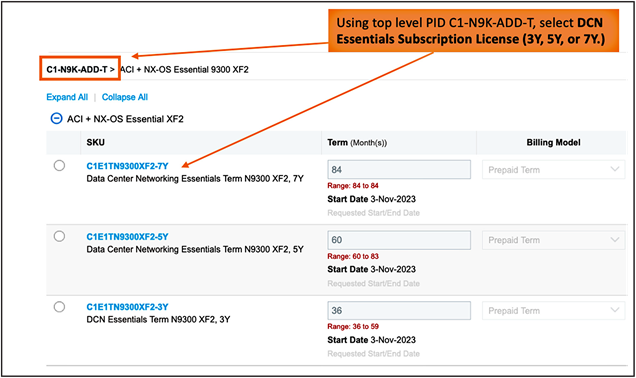Screen dimensions: 636x378
Task: Click 'Range: 36 to 59' text
Action: 353,326
